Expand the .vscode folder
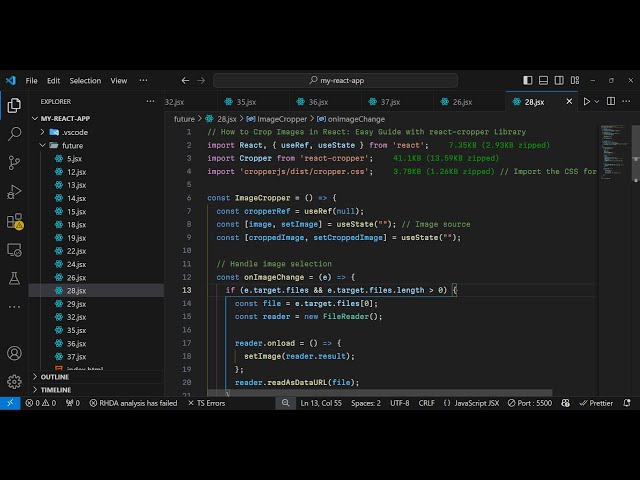This screenshot has width=640, height=480. 73,132
